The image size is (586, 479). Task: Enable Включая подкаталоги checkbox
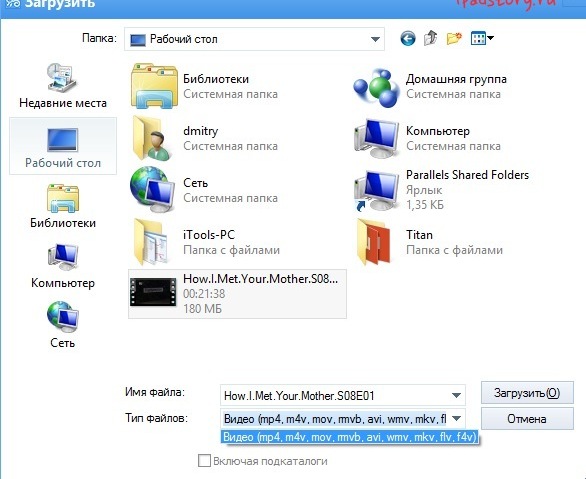click(204, 460)
